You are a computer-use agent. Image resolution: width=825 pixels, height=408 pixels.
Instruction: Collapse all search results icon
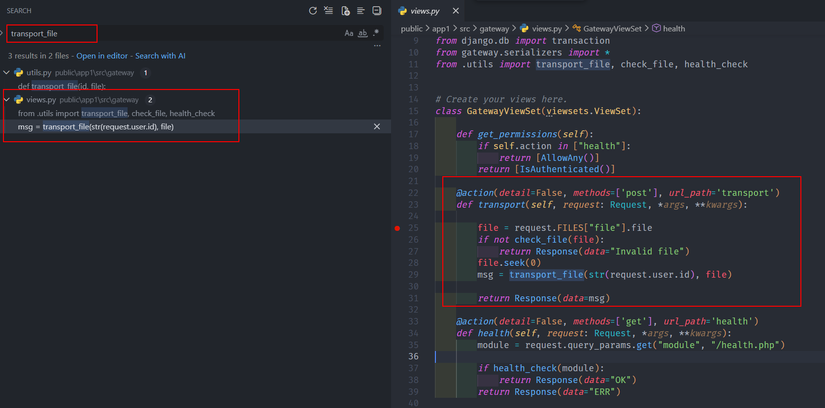[377, 11]
